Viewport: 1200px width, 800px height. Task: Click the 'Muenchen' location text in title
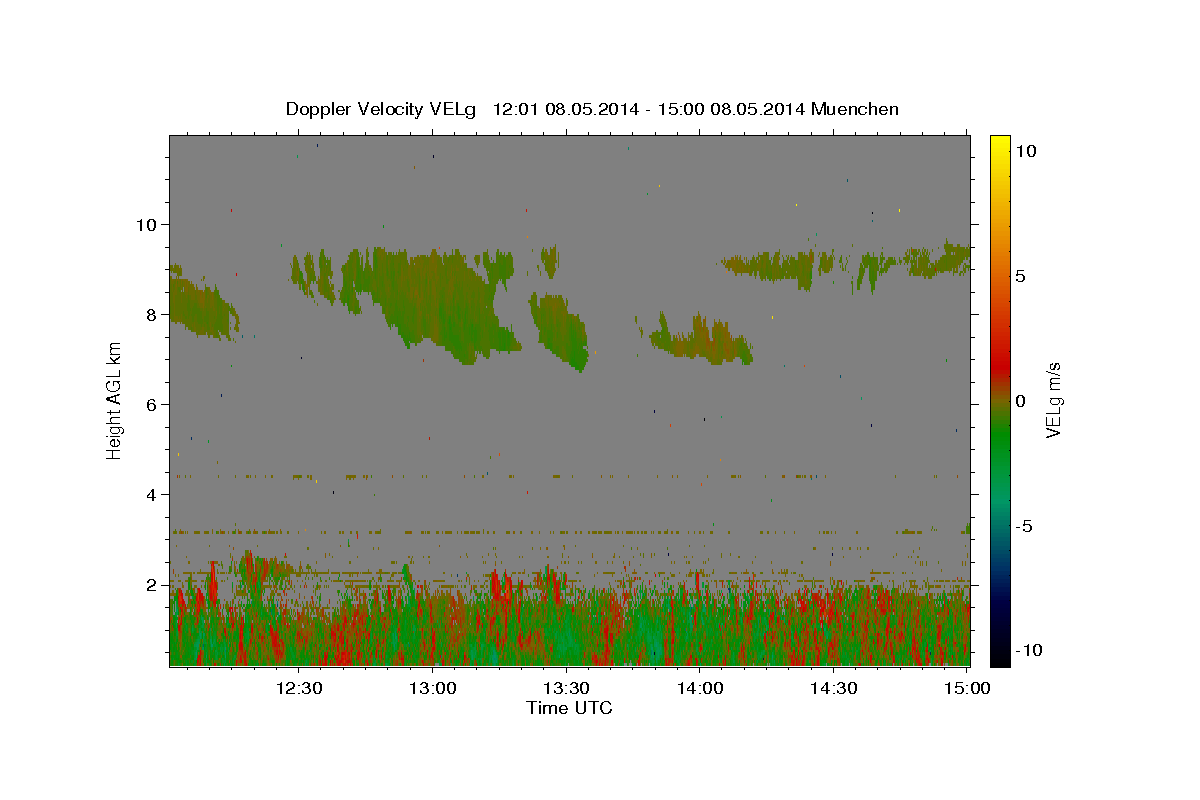click(855, 109)
